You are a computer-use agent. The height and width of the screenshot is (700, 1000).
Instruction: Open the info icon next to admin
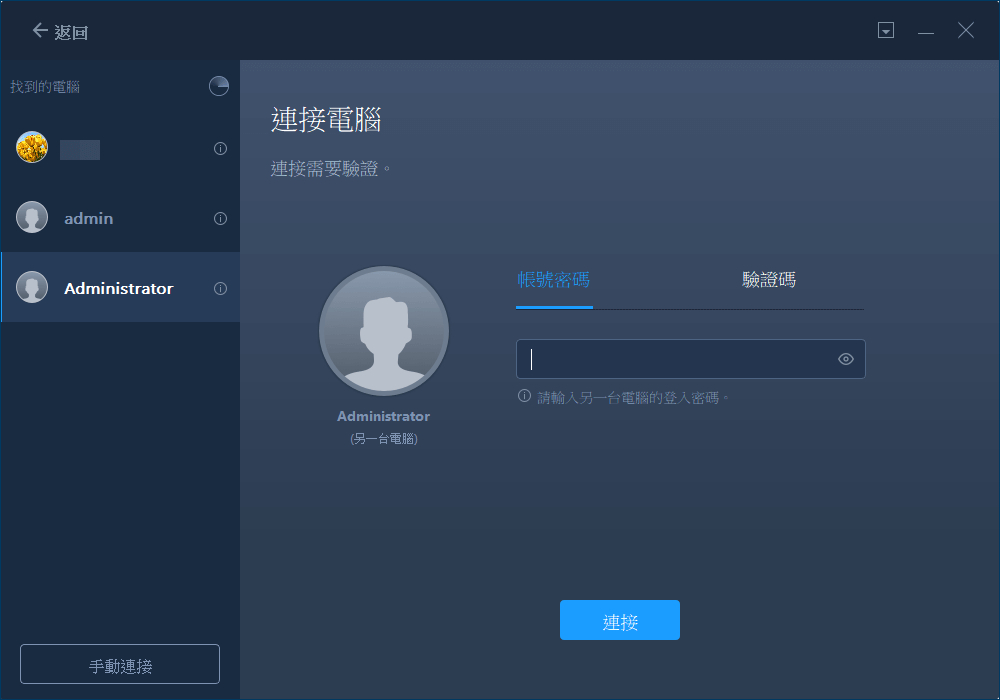coord(220,218)
